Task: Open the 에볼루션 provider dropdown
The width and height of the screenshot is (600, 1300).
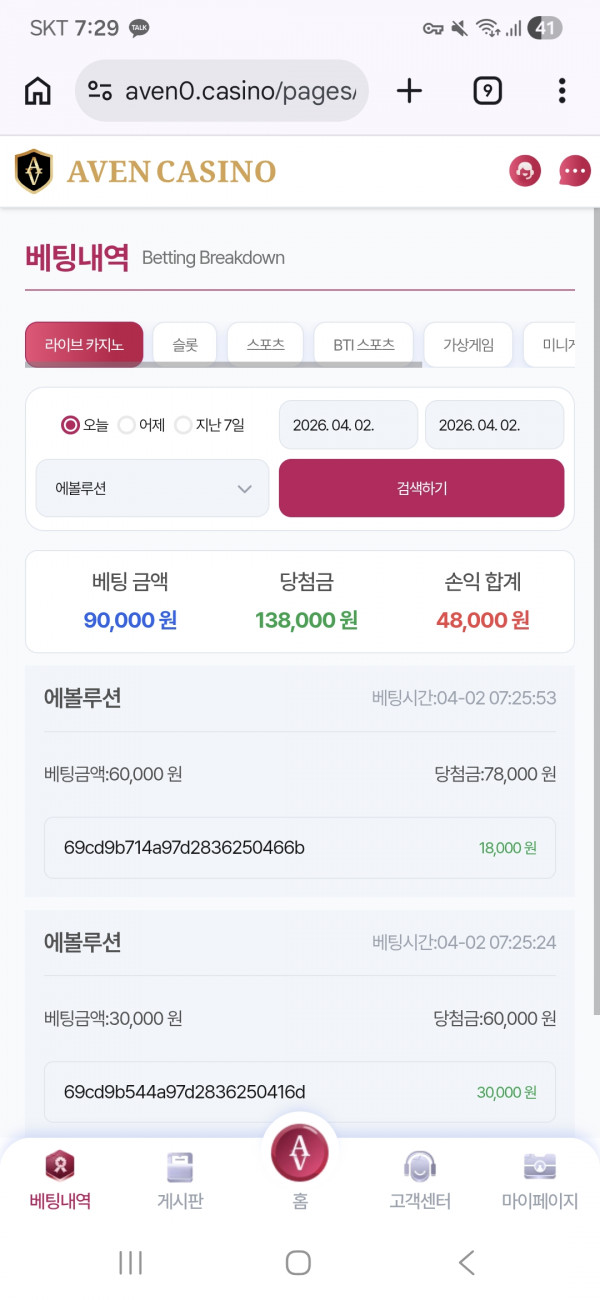Action: pyautogui.click(x=151, y=488)
